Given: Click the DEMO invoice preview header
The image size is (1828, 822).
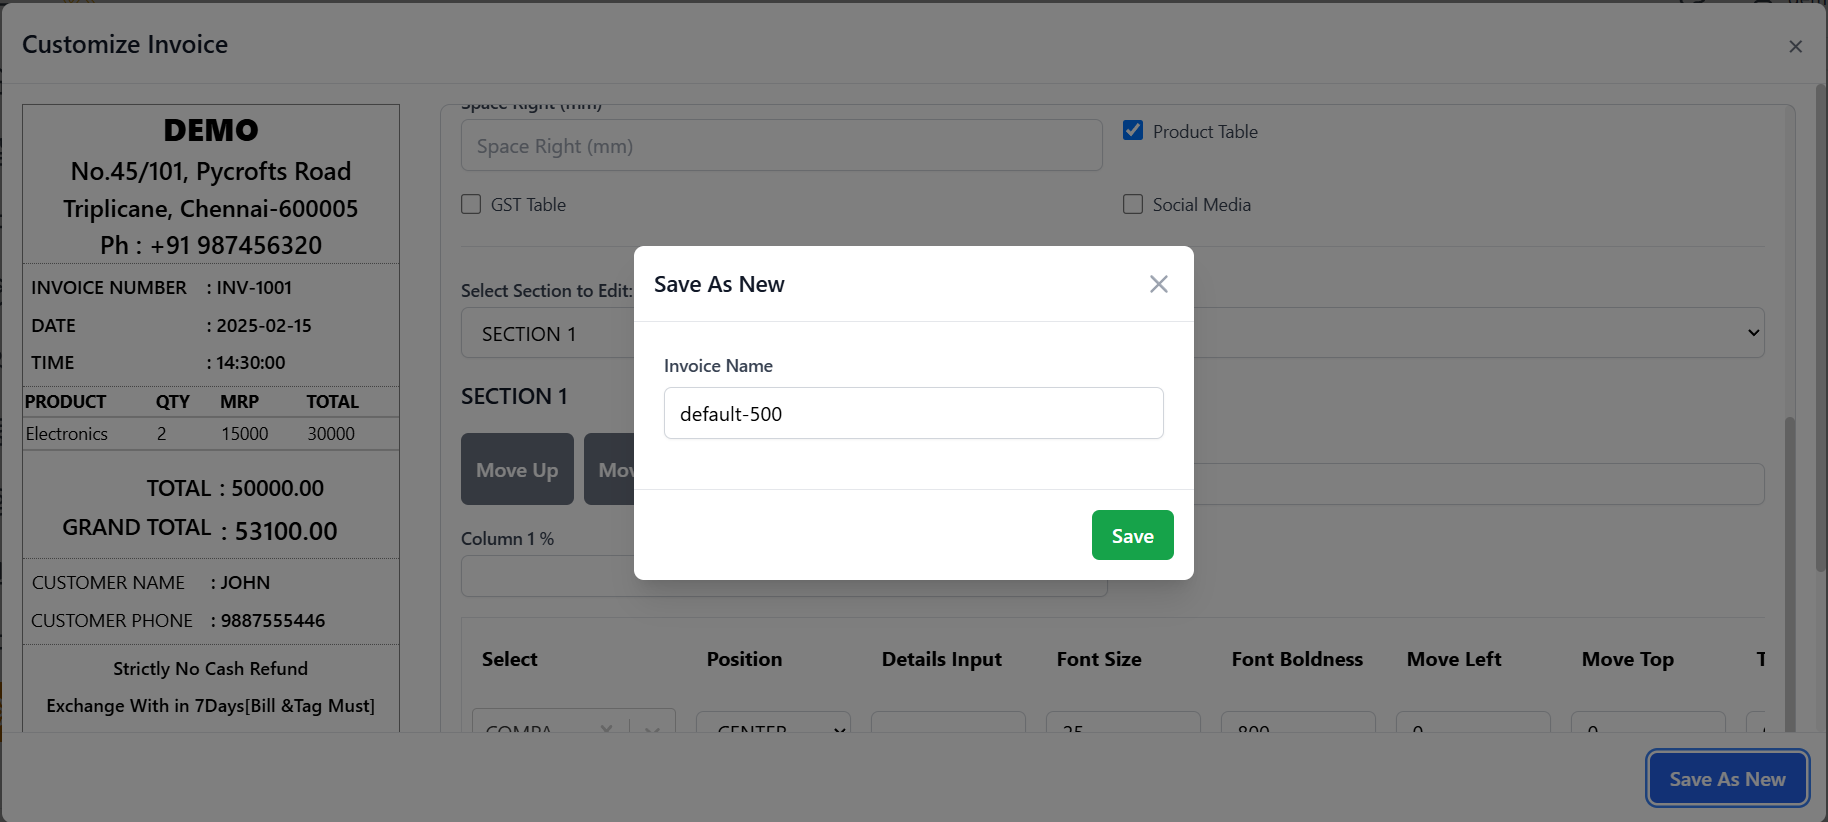Looking at the screenshot, I should point(211,130).
